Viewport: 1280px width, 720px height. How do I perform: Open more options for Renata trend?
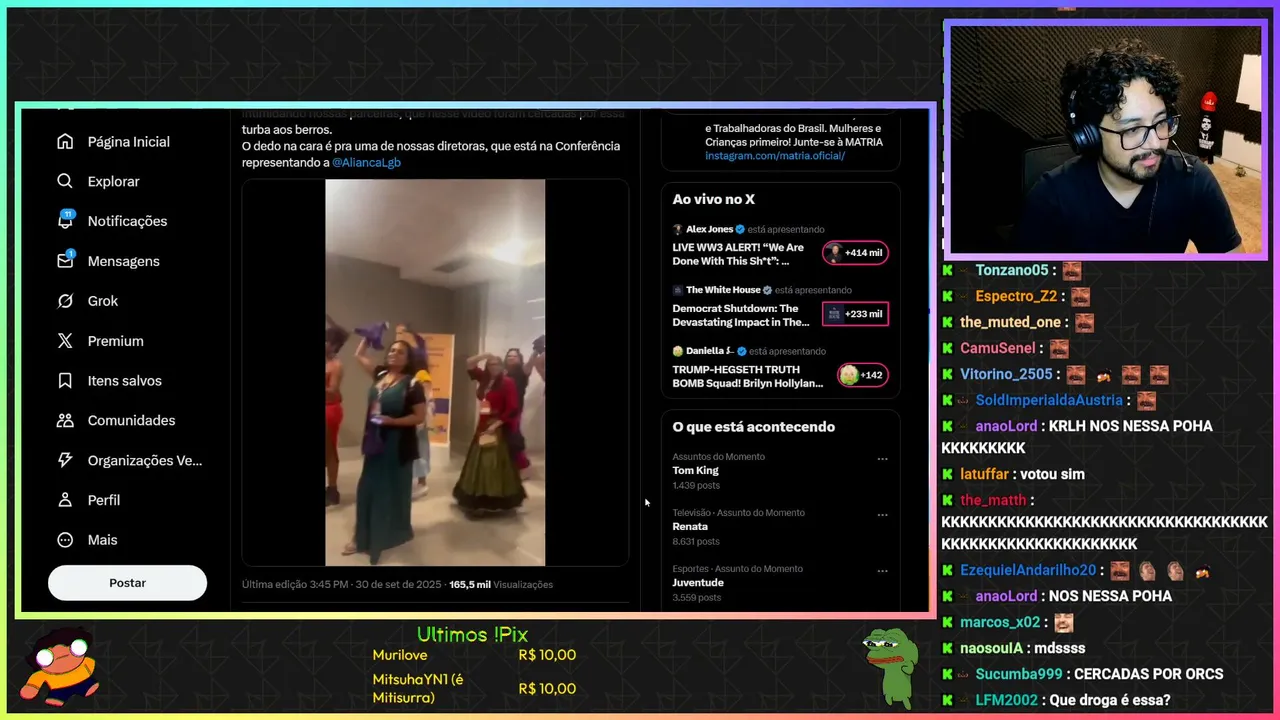point(882,515)
